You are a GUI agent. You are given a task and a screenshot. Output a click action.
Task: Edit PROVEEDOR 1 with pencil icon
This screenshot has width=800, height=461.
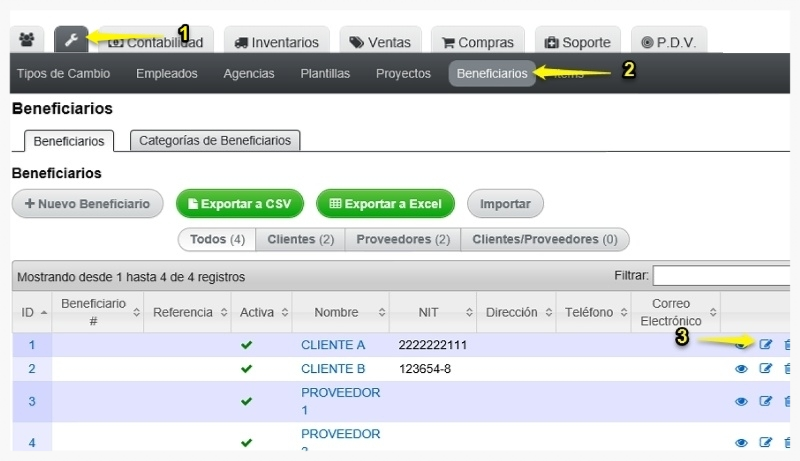pos(765,401)
